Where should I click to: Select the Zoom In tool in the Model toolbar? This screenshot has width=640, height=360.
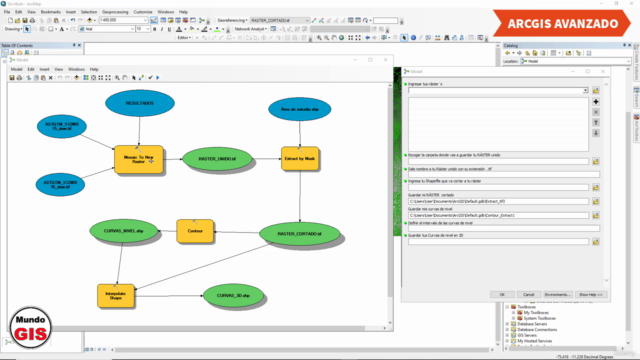point(117,78)
